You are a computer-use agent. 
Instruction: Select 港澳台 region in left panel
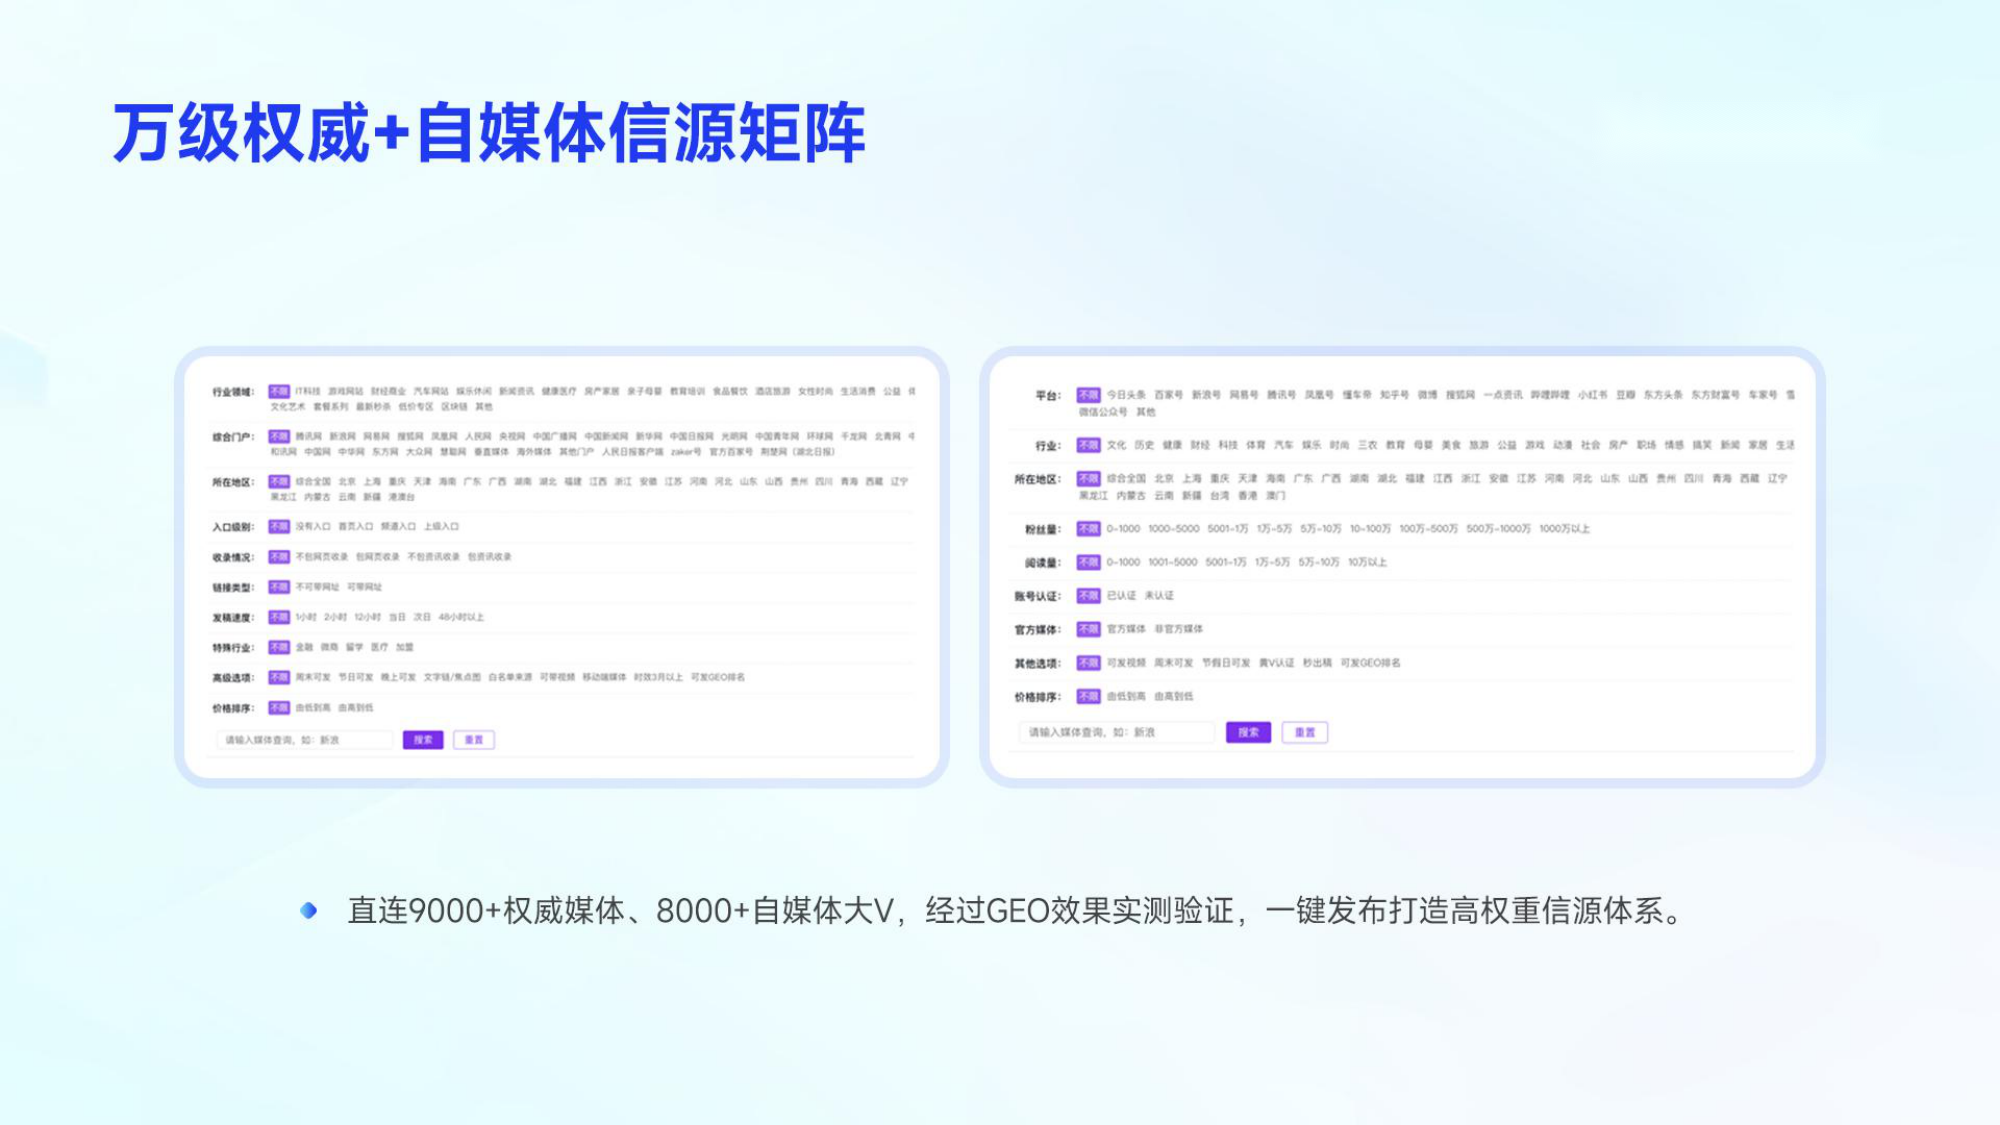[401, 497]
